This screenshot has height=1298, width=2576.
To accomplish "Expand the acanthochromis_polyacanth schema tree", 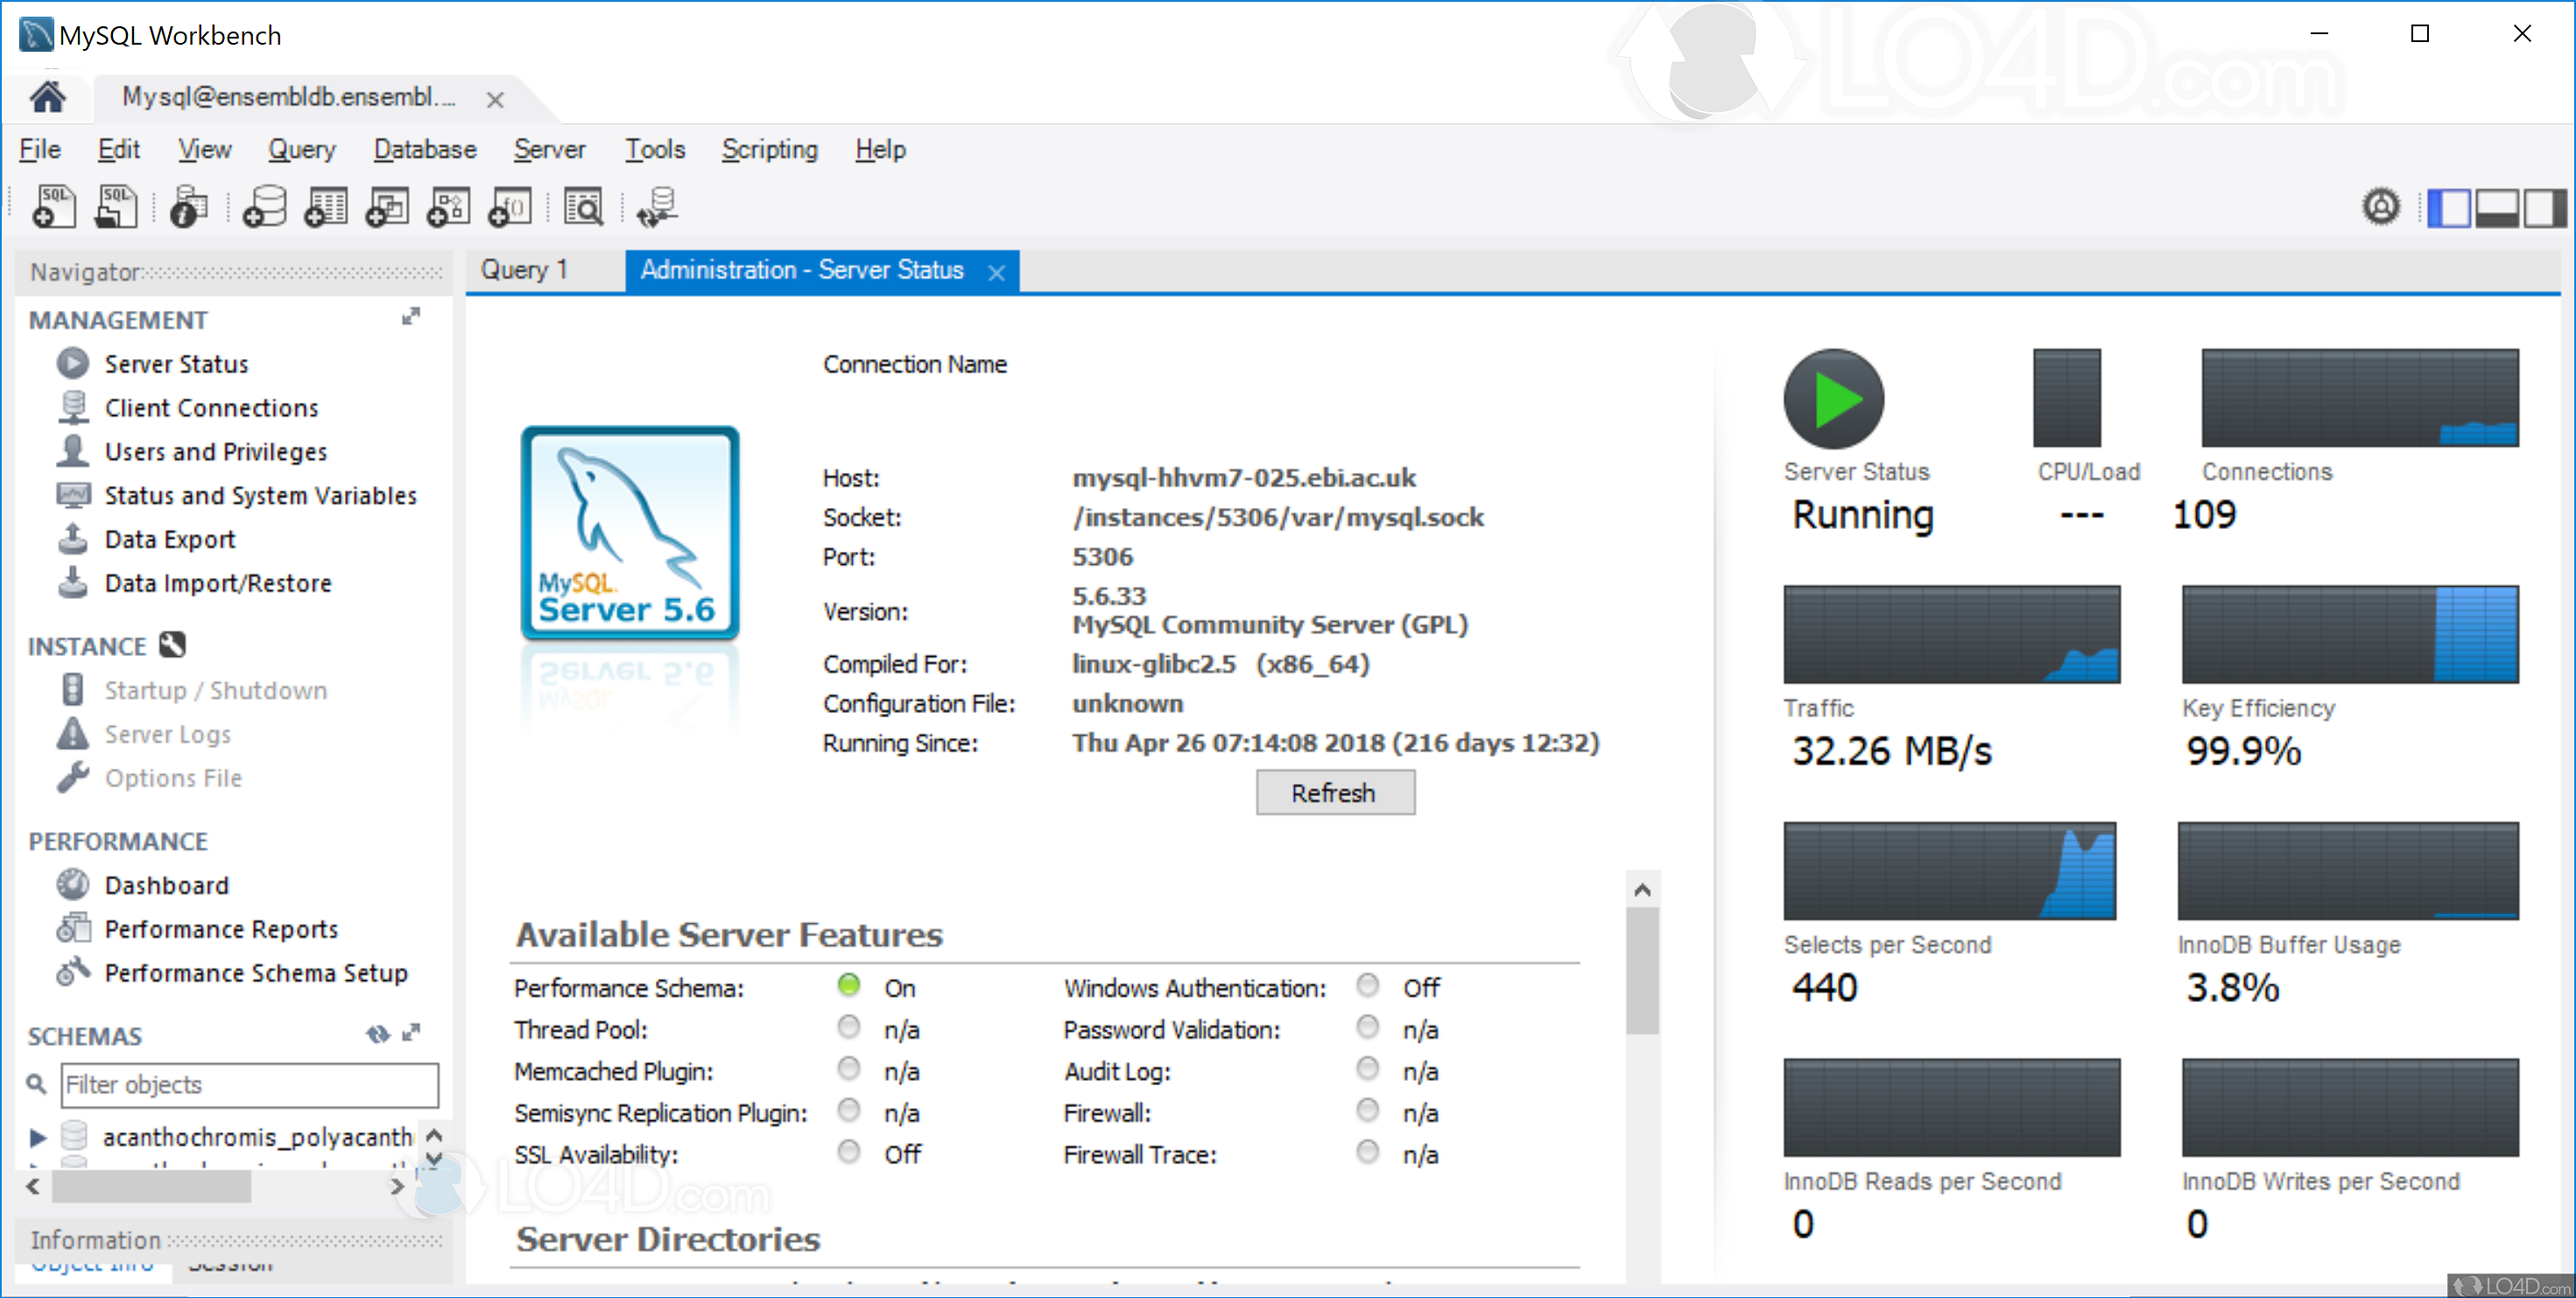I will point(37,1137).
